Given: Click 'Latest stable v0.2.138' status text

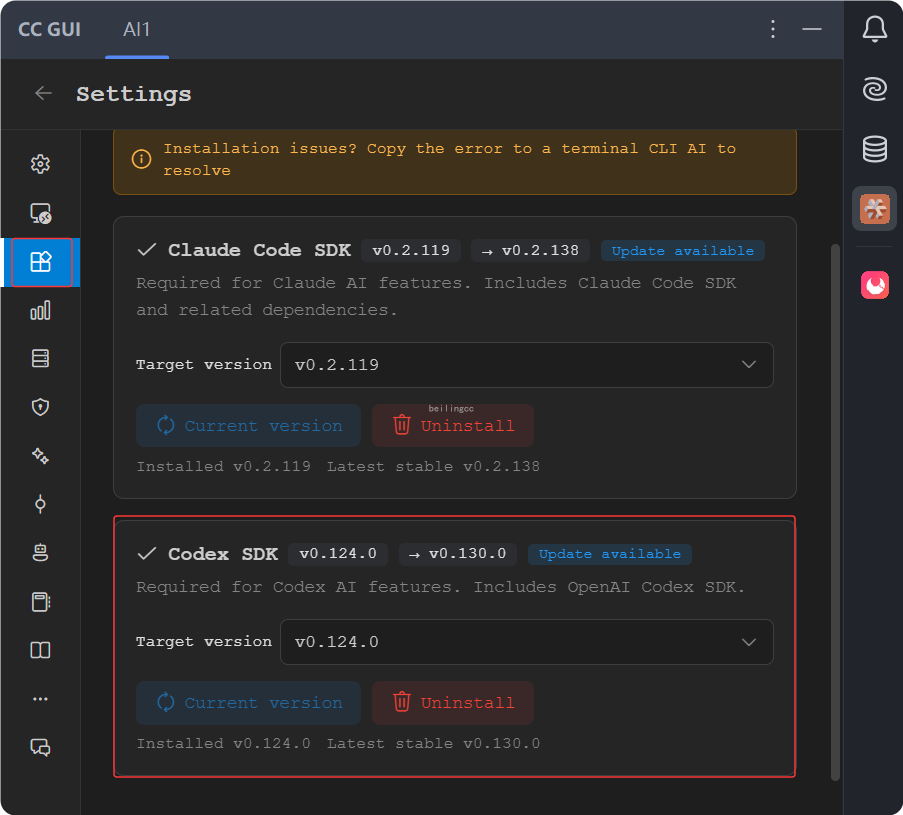Looking at the screenshot, I should point(434,467).
